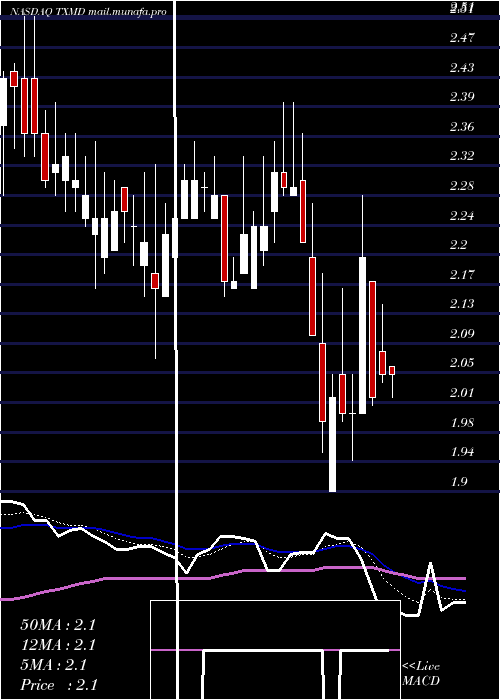Click the 2.01 price axis label
This screenshot has height=700, width=500.
click(x=462, y=393)
